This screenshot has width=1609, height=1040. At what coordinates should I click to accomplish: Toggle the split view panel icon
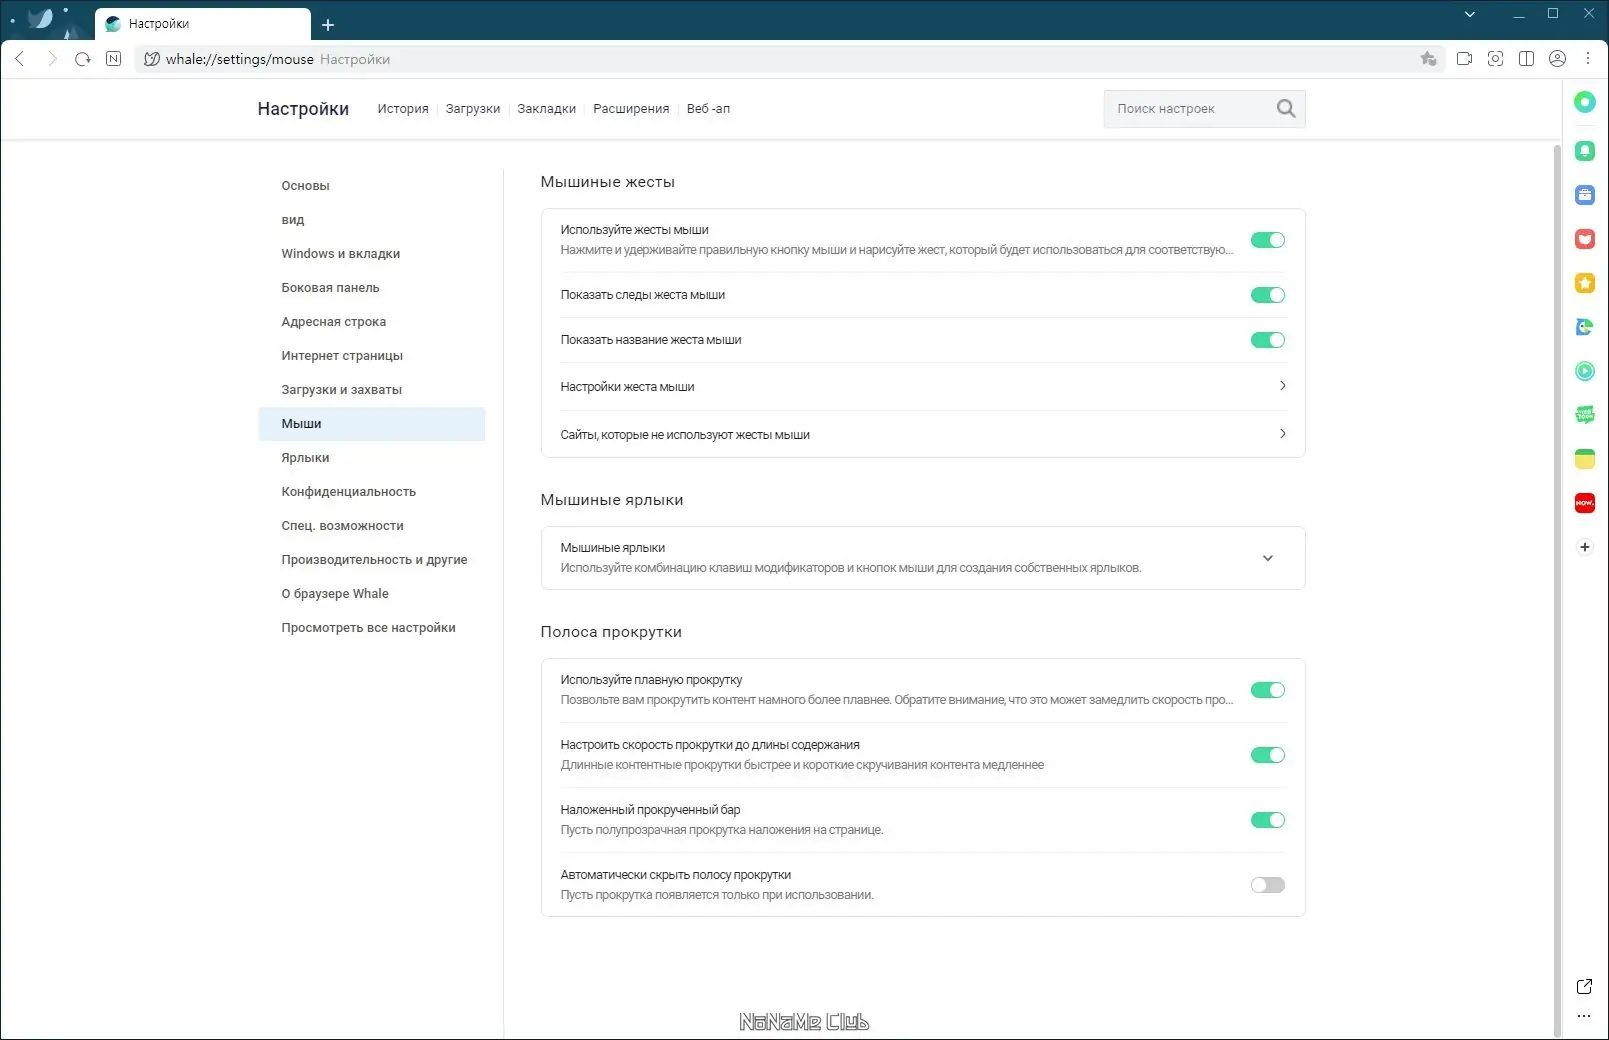tap(1526, 59)
